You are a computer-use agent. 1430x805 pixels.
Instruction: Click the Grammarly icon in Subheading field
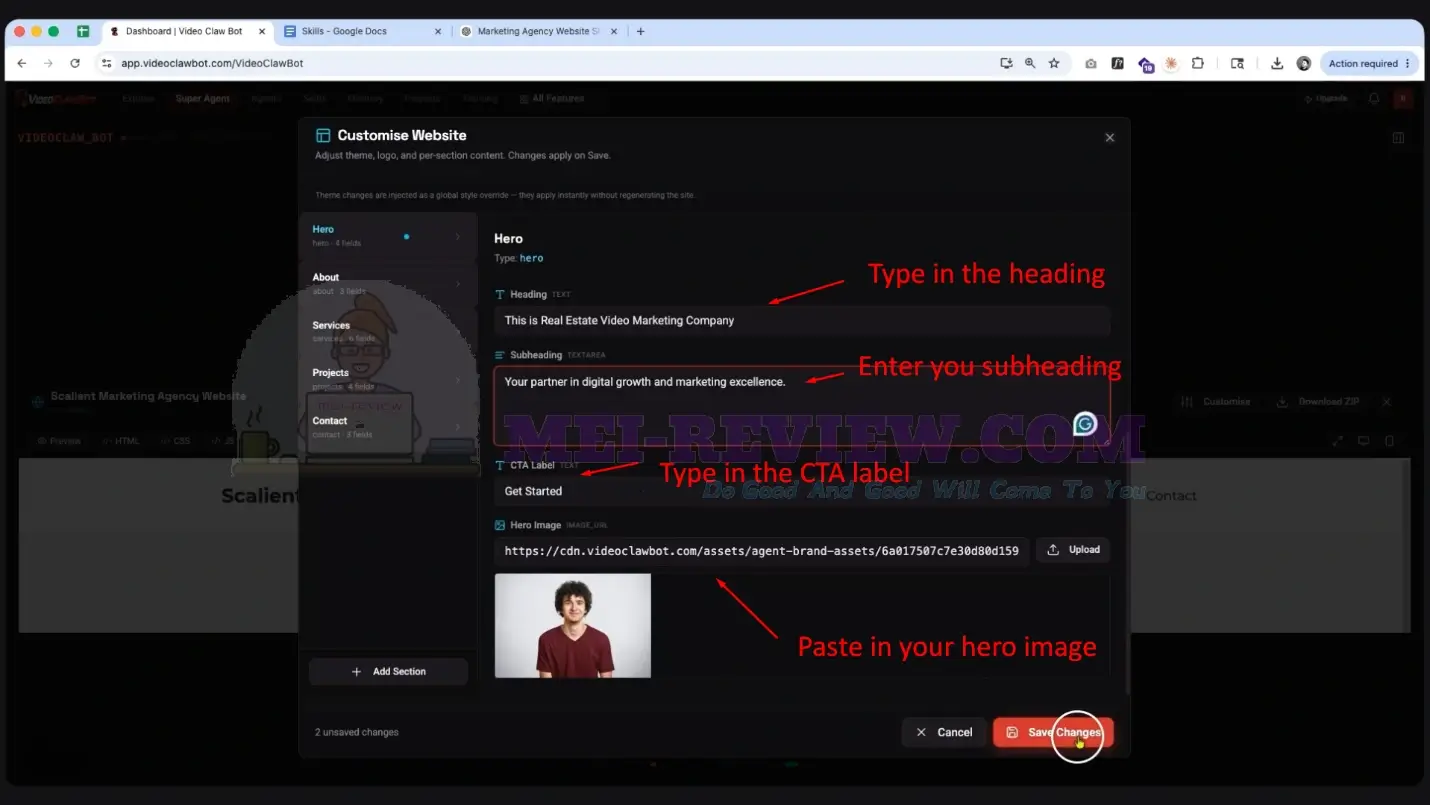tap(1085, 424)
